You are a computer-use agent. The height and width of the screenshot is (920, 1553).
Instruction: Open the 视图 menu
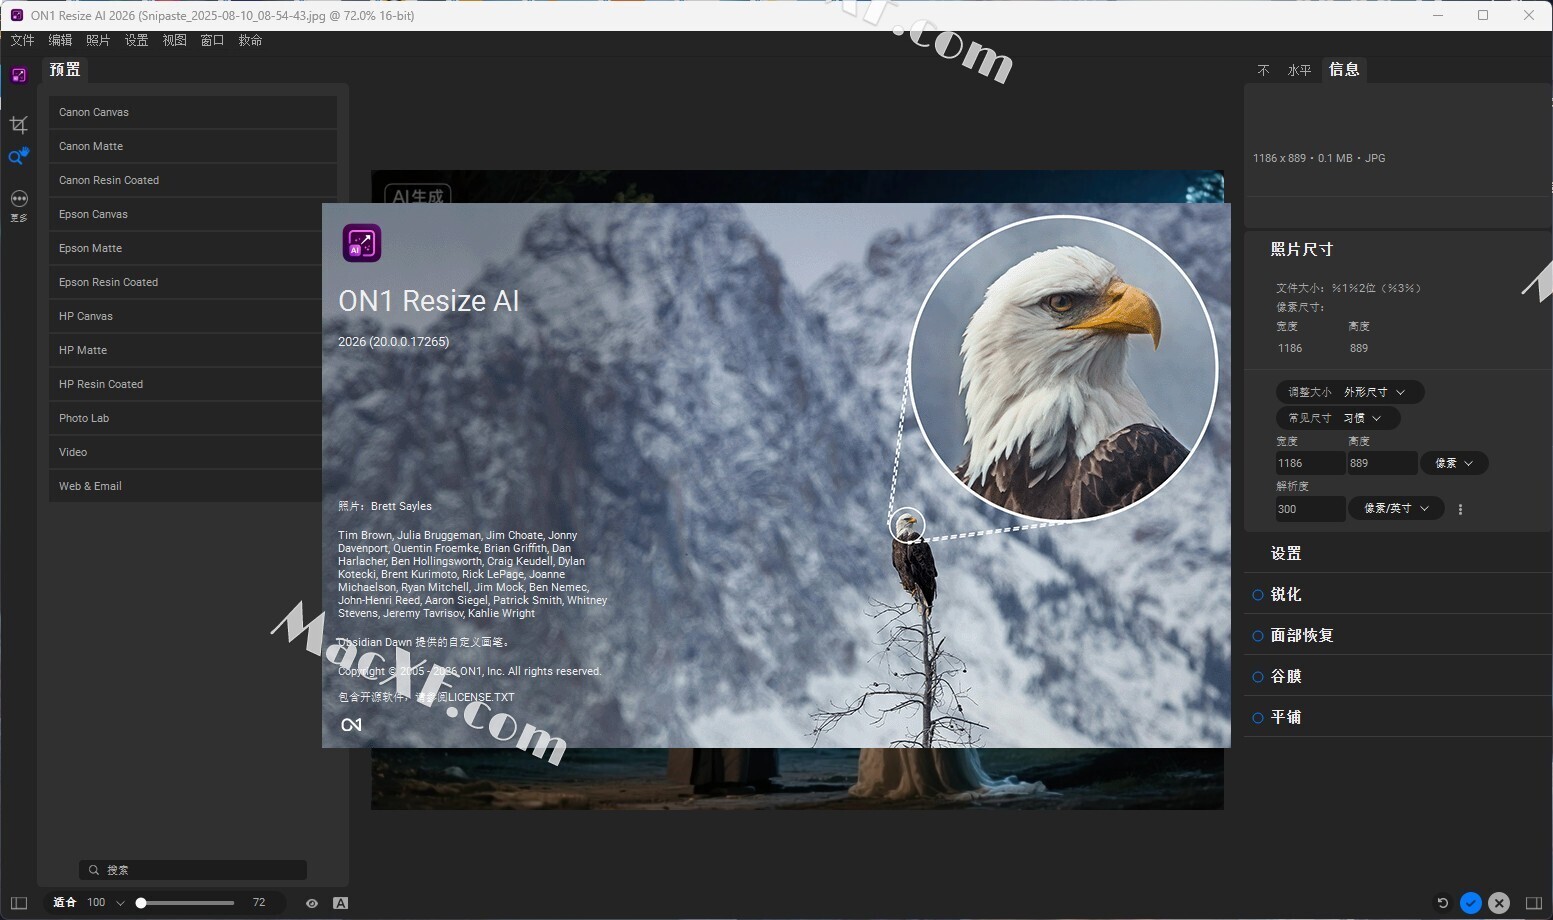tap(174, 40)
